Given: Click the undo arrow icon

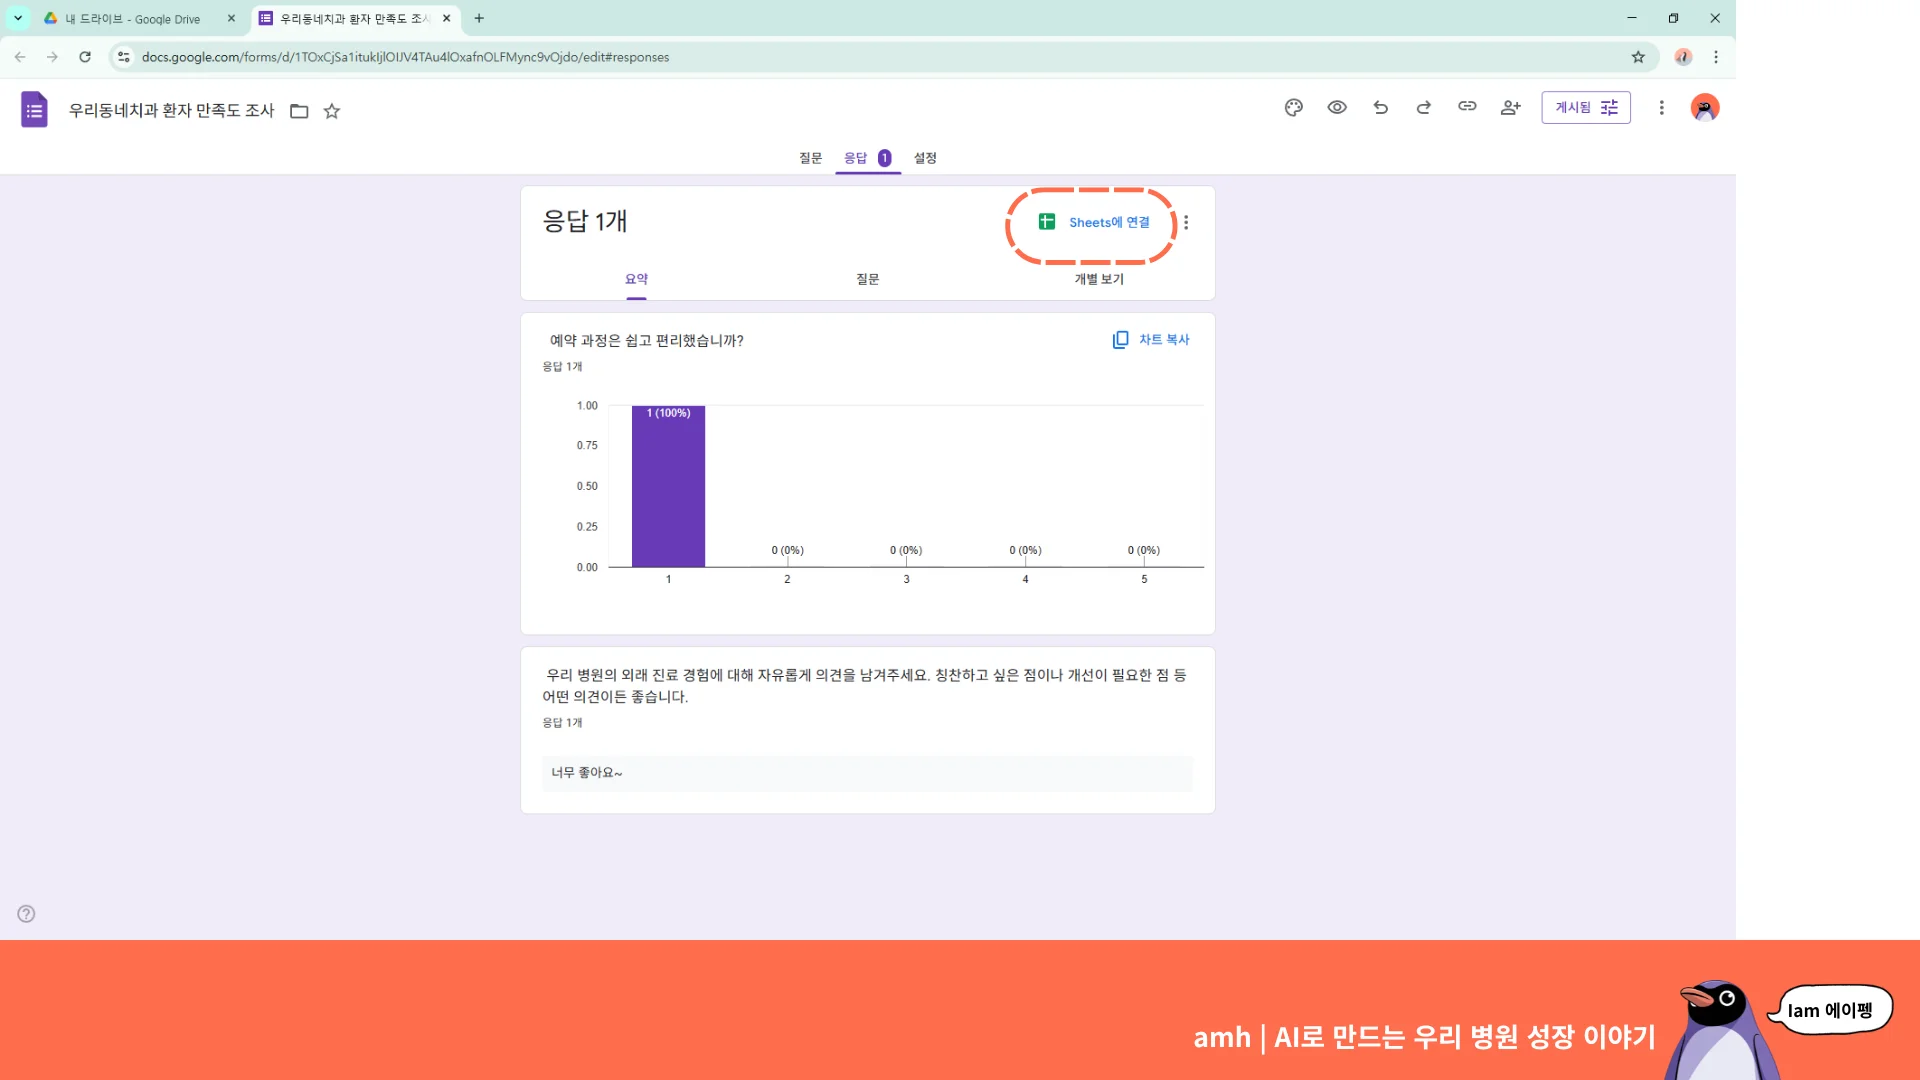Looking at the screenshot, I should (x=1380, y=108).
